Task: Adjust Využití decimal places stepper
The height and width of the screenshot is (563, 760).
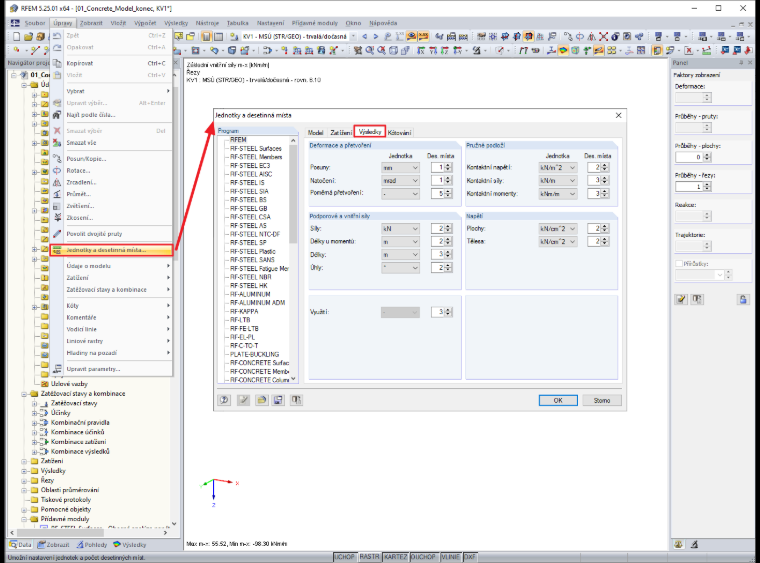Action: click(x=448, y=312)
